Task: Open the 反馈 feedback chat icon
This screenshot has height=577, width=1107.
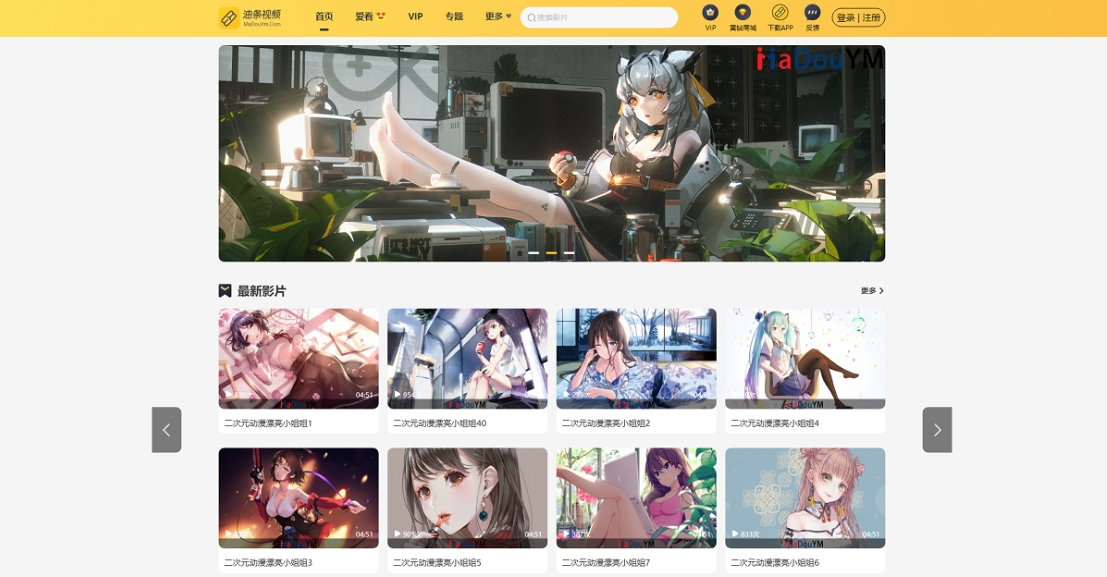Action: [x=812, y=13]
